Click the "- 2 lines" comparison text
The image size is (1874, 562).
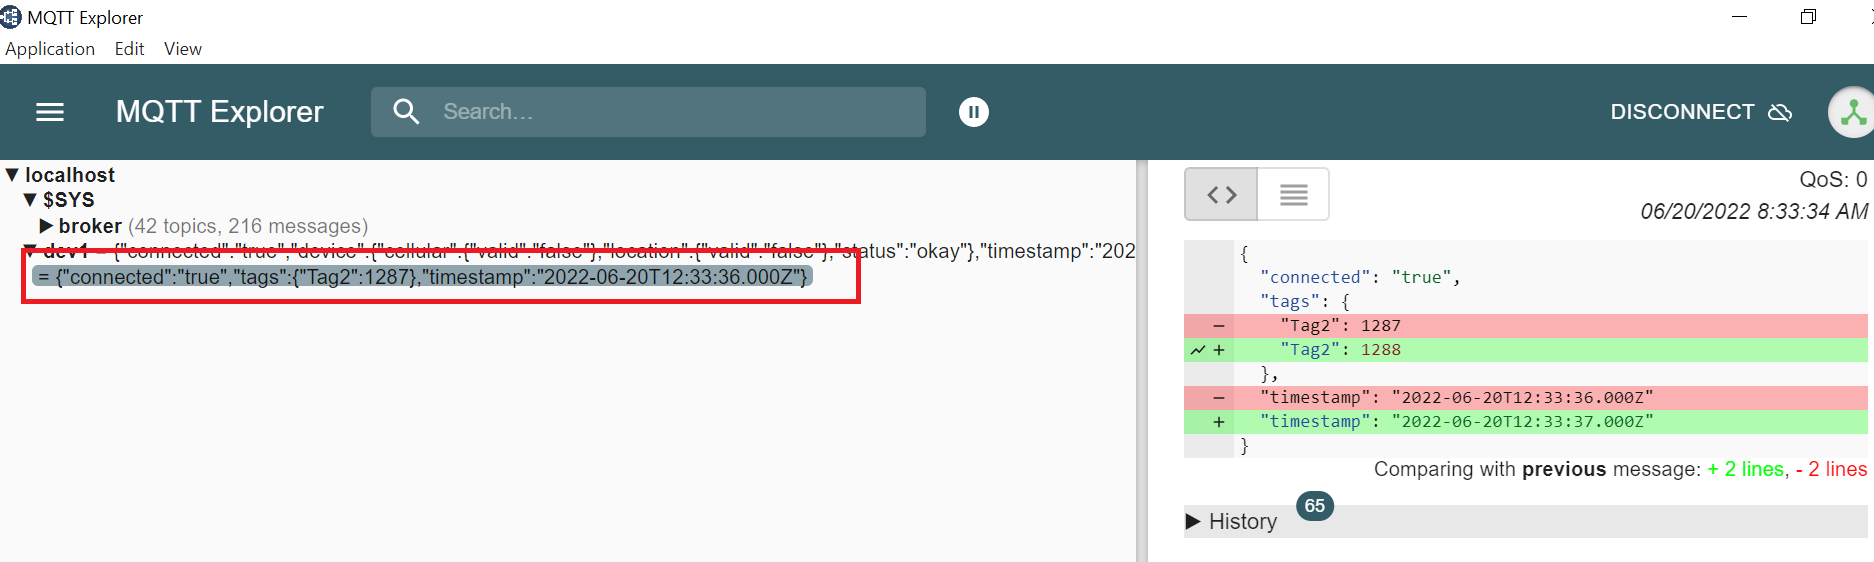click(1831, 470)
